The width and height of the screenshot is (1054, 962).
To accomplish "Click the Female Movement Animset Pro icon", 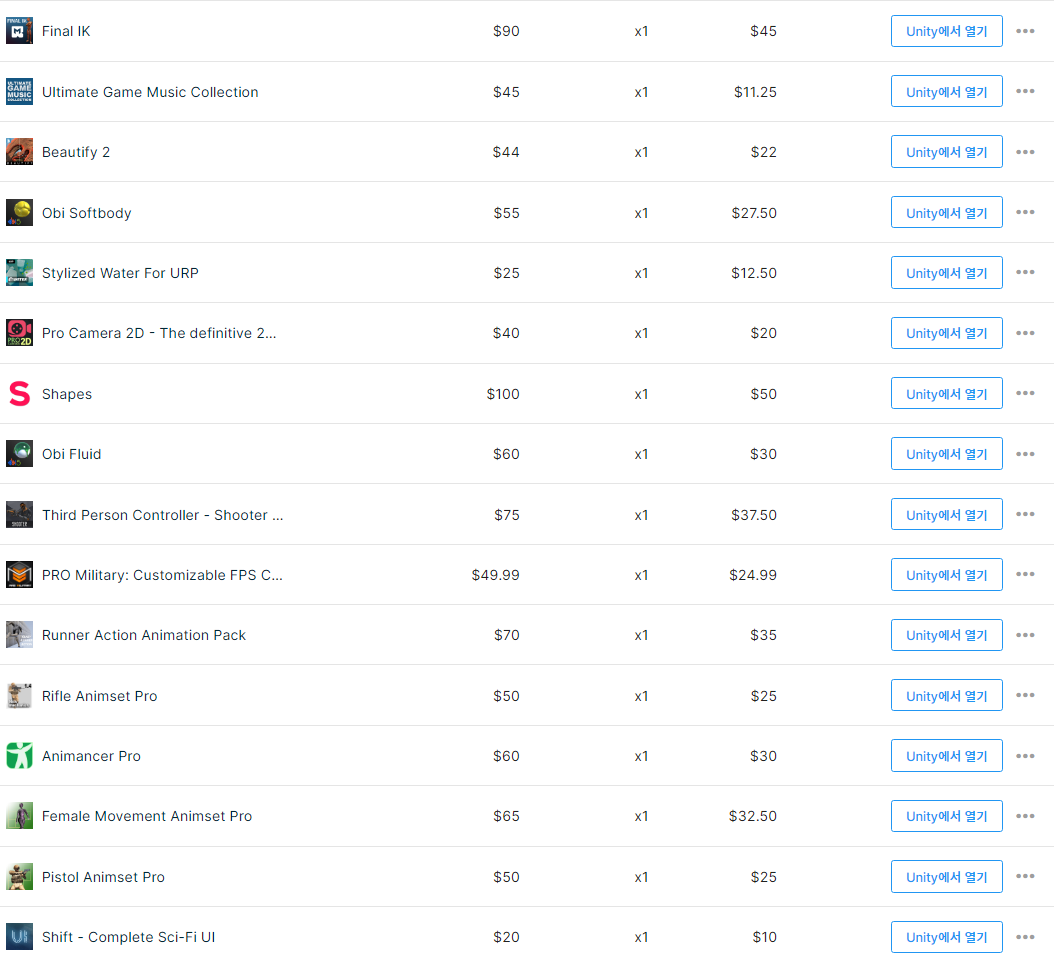I will click(19, 815).
